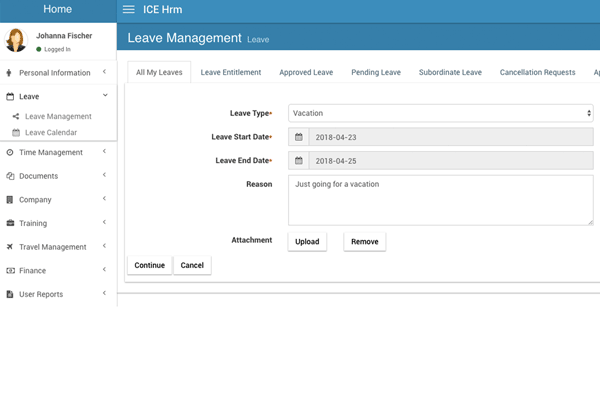Image resolution: width=600 pixels, height=400 pixels.
Task: Open the Leave Type dropdown
Action: [x=441, y=113]
